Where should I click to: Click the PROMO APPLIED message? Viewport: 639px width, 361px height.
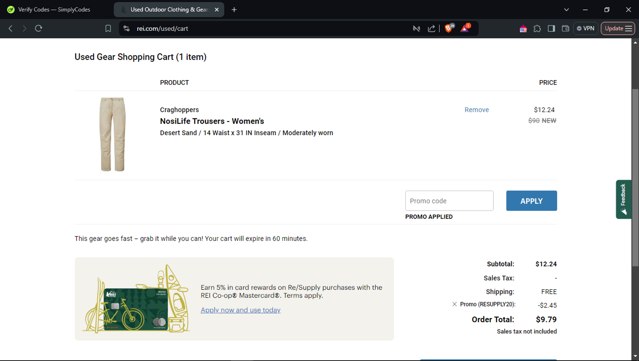pyautogui.click(x=429, y=217)
